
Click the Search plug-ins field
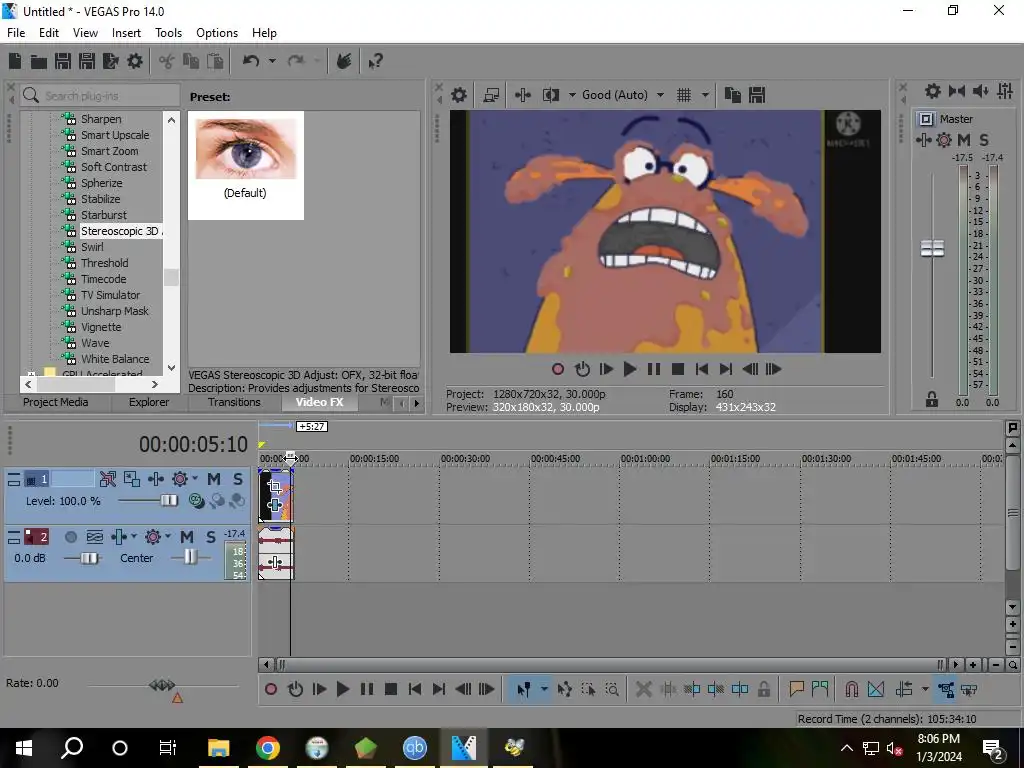point(100,95)
